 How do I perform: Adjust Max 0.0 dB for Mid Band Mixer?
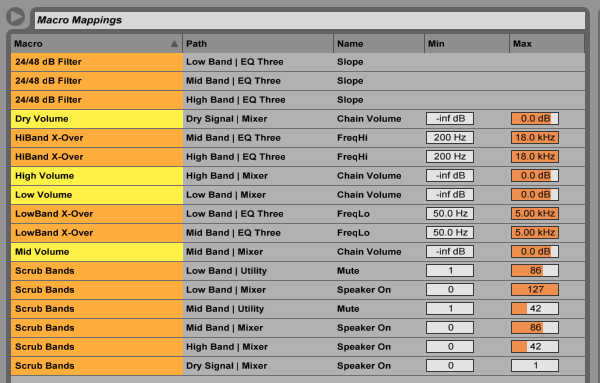click(x=535, y=252)
